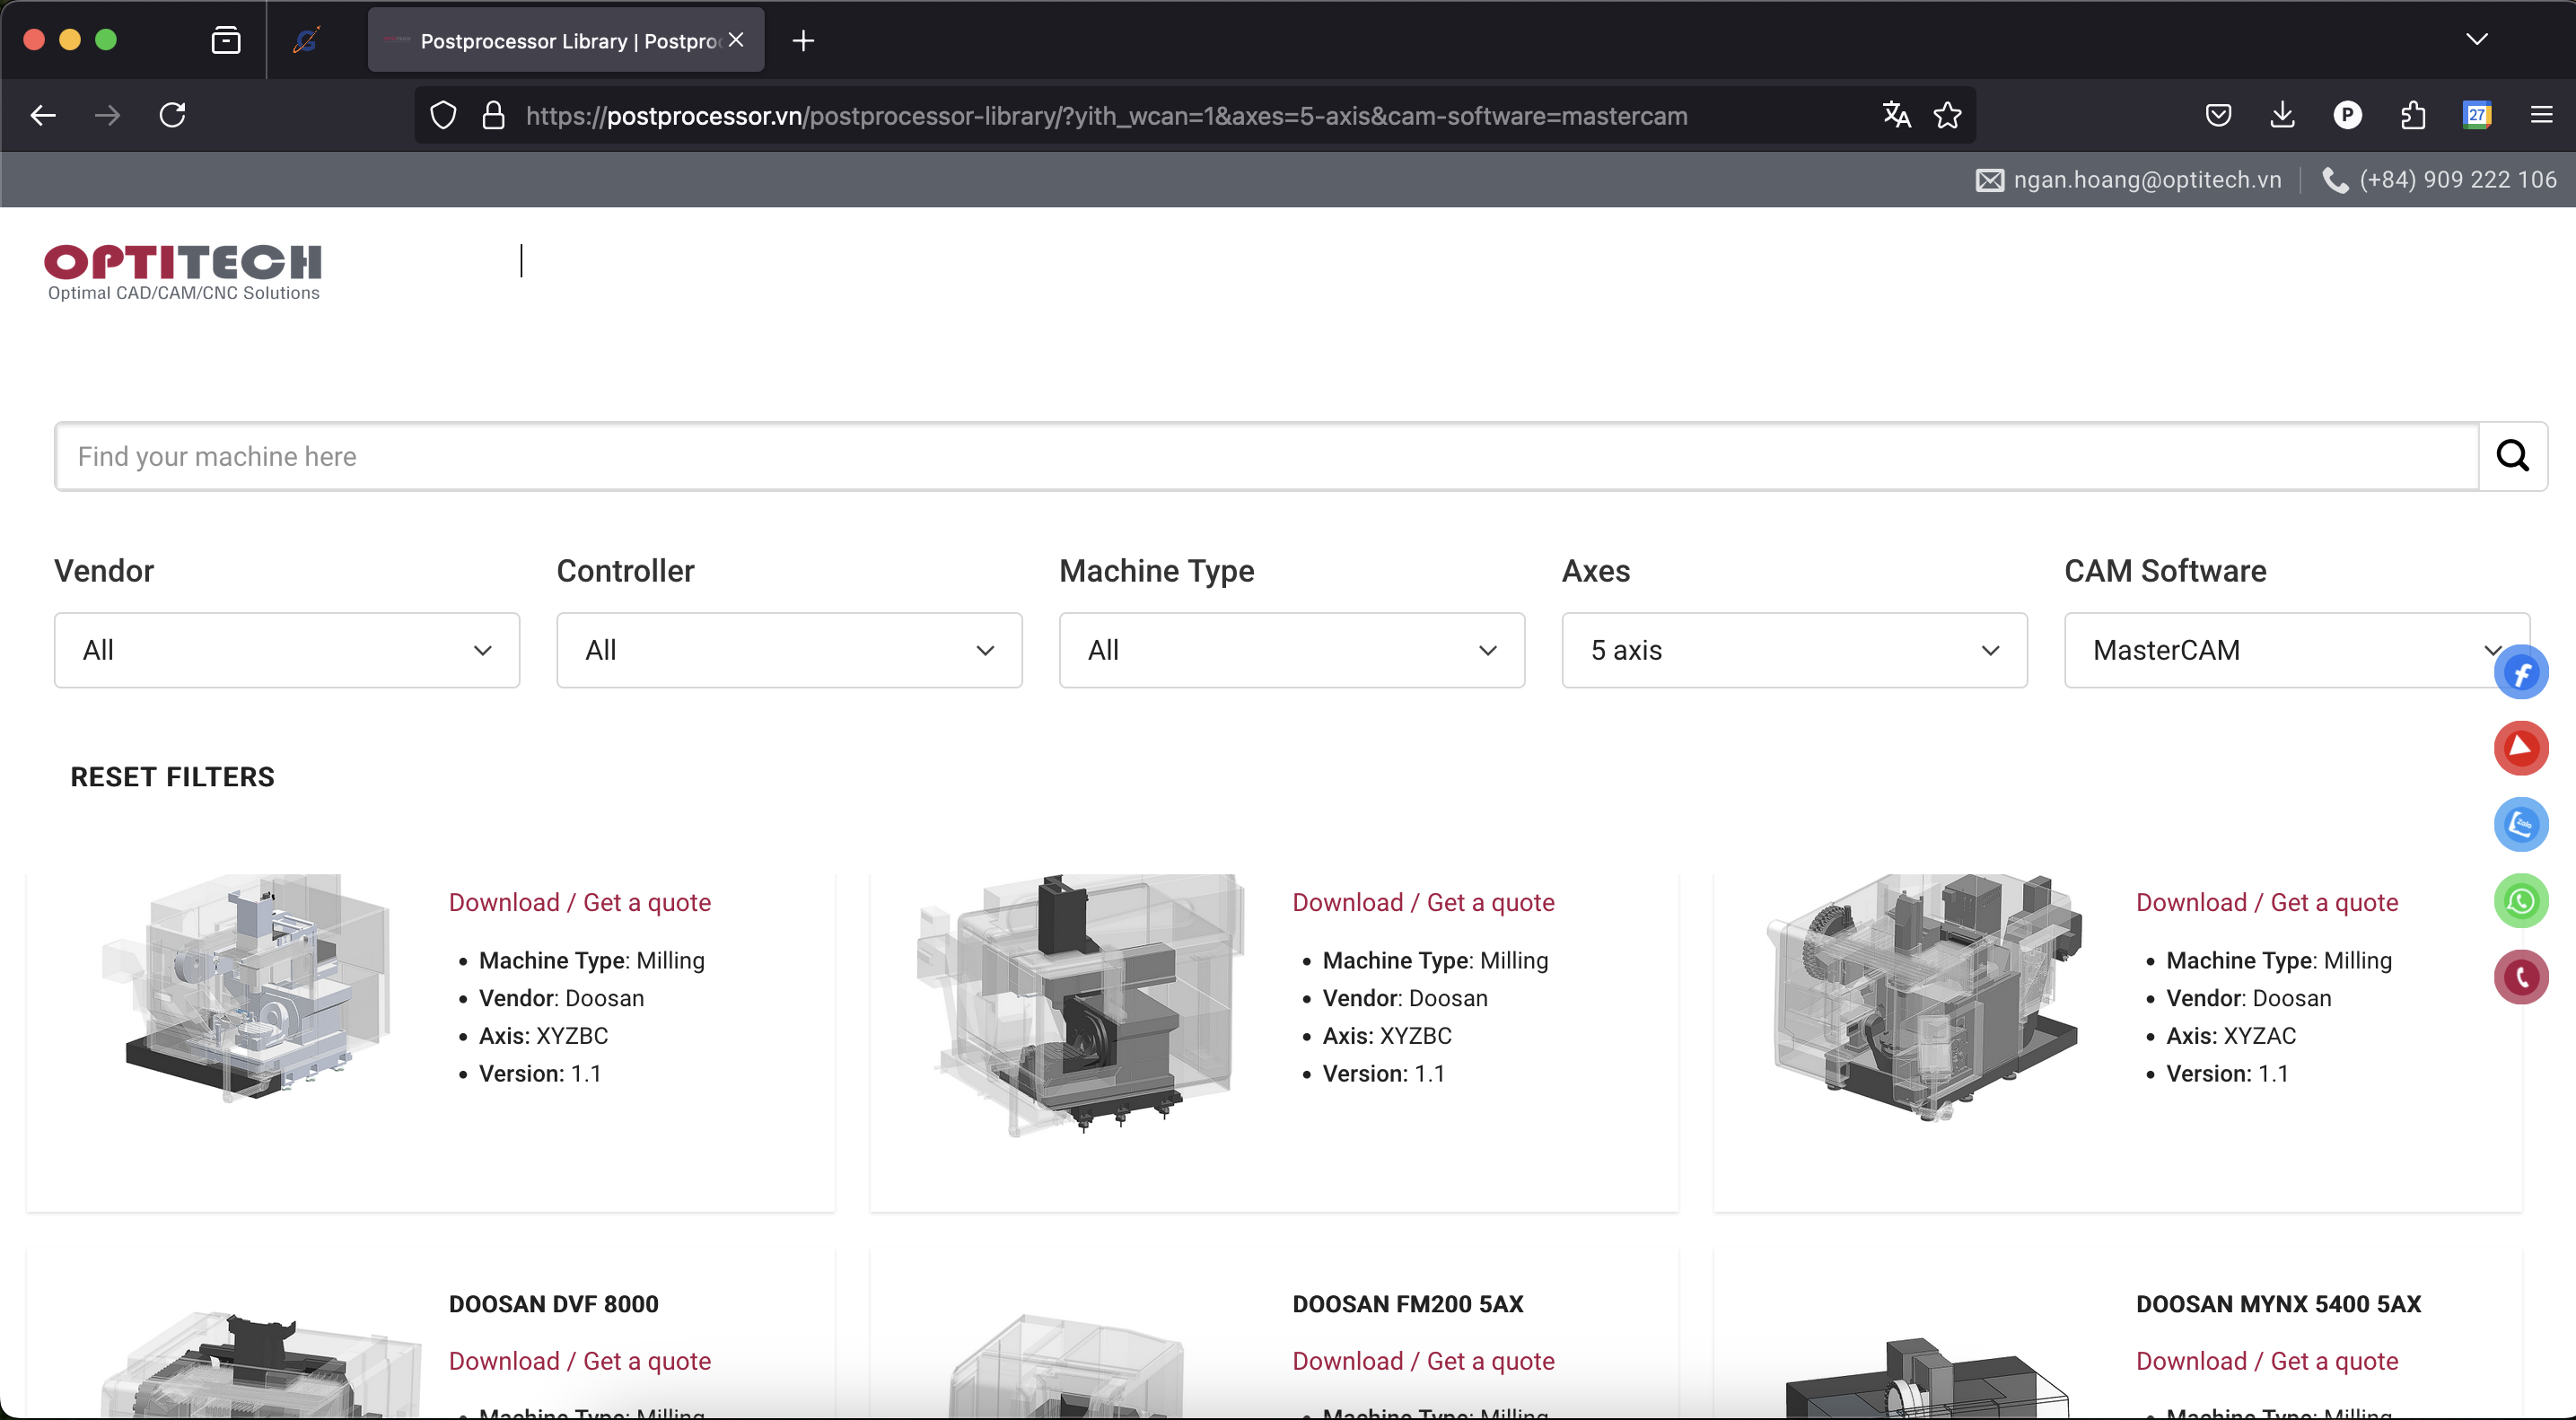Viewport: 2576px width, 1420px height.
Task: Open red YouTube floating icon
Action: click(x=2521, y=748)
